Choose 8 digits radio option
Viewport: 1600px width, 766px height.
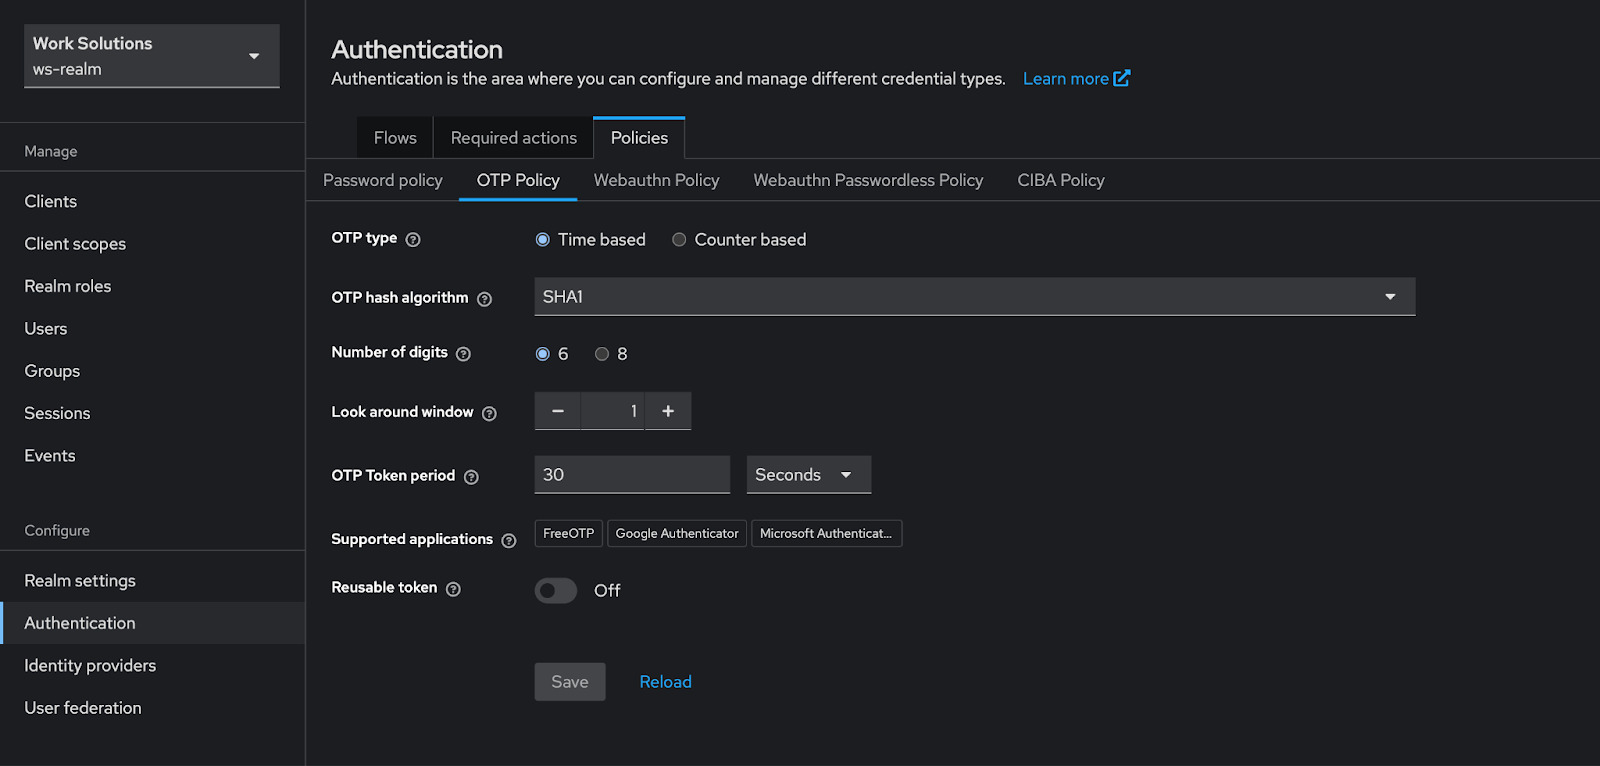point(602,354)
